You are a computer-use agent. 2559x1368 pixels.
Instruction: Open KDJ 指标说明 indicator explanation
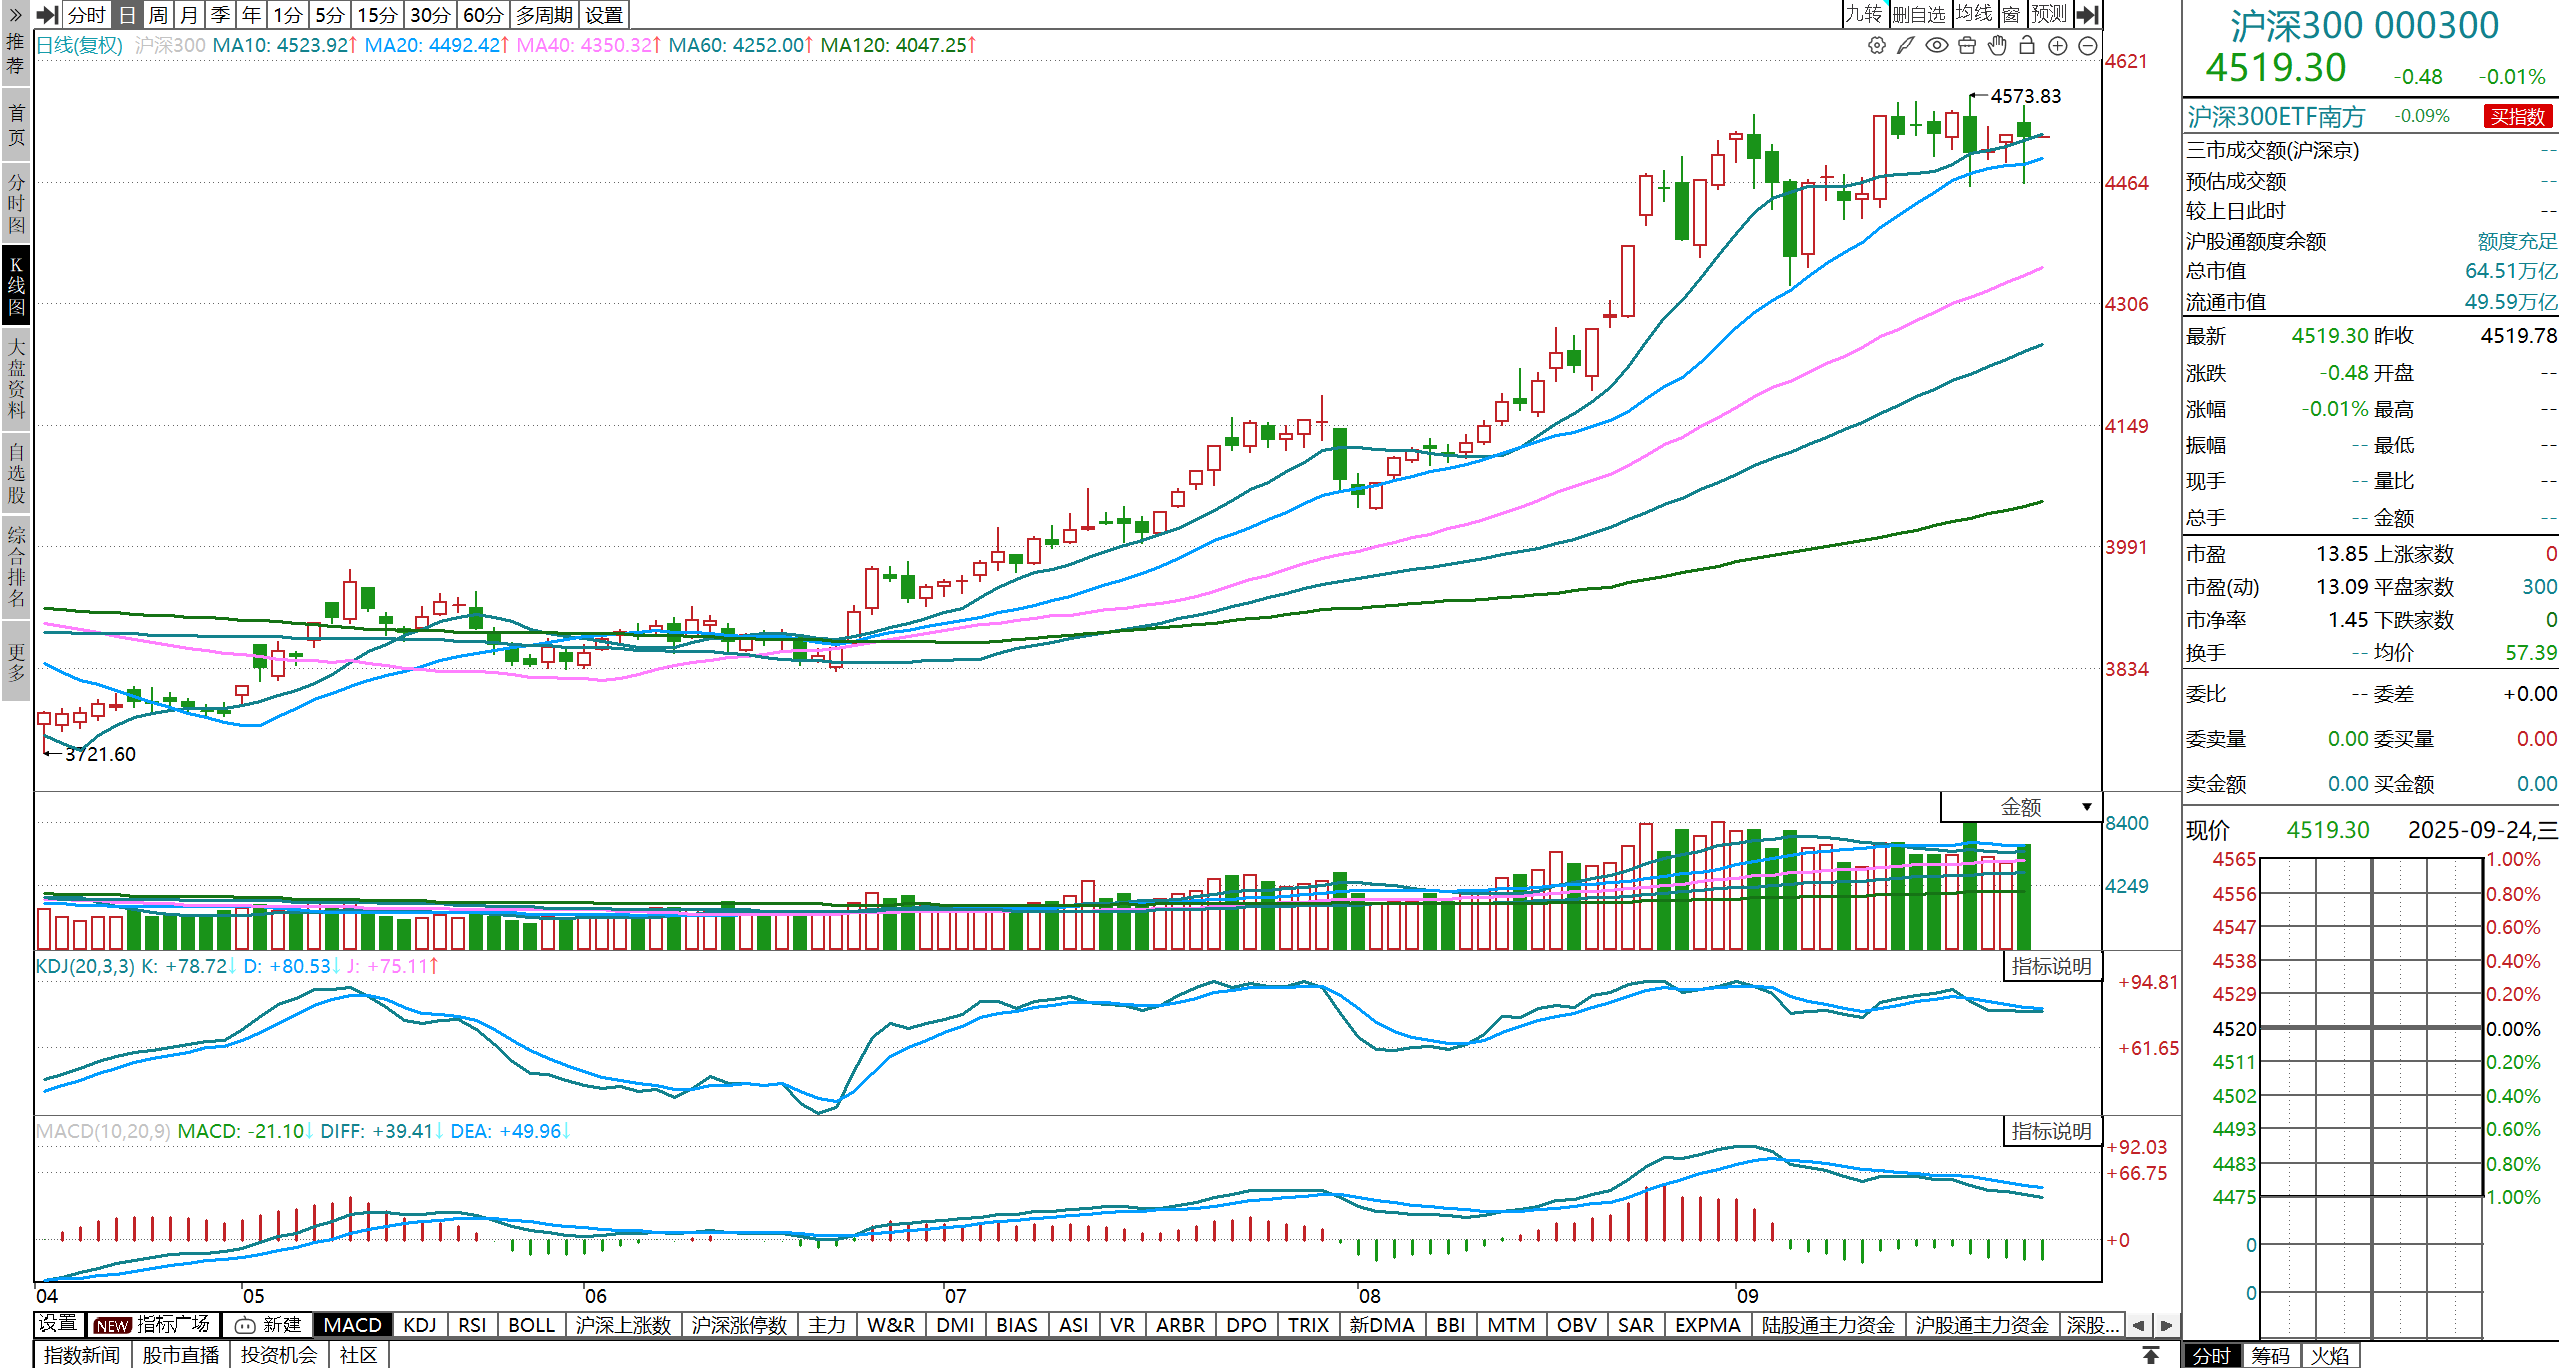click(x=2051, y=966)
